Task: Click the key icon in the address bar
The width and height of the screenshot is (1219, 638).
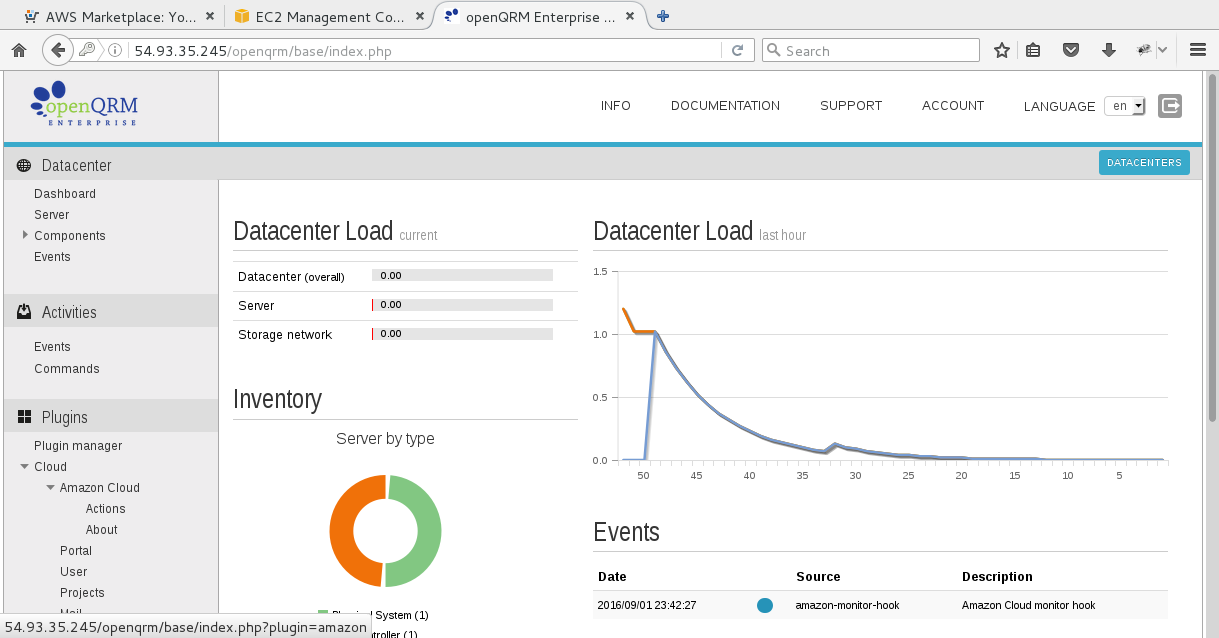Action: (x=87, y=50)
